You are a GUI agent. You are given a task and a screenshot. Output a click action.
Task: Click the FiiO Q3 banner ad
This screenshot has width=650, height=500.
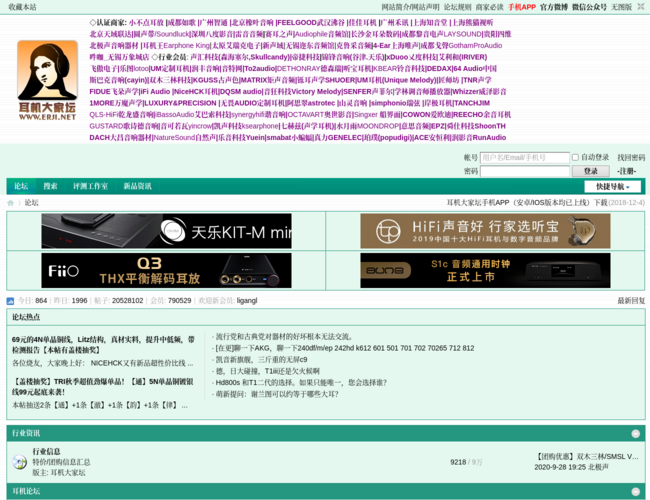point(166,270)
